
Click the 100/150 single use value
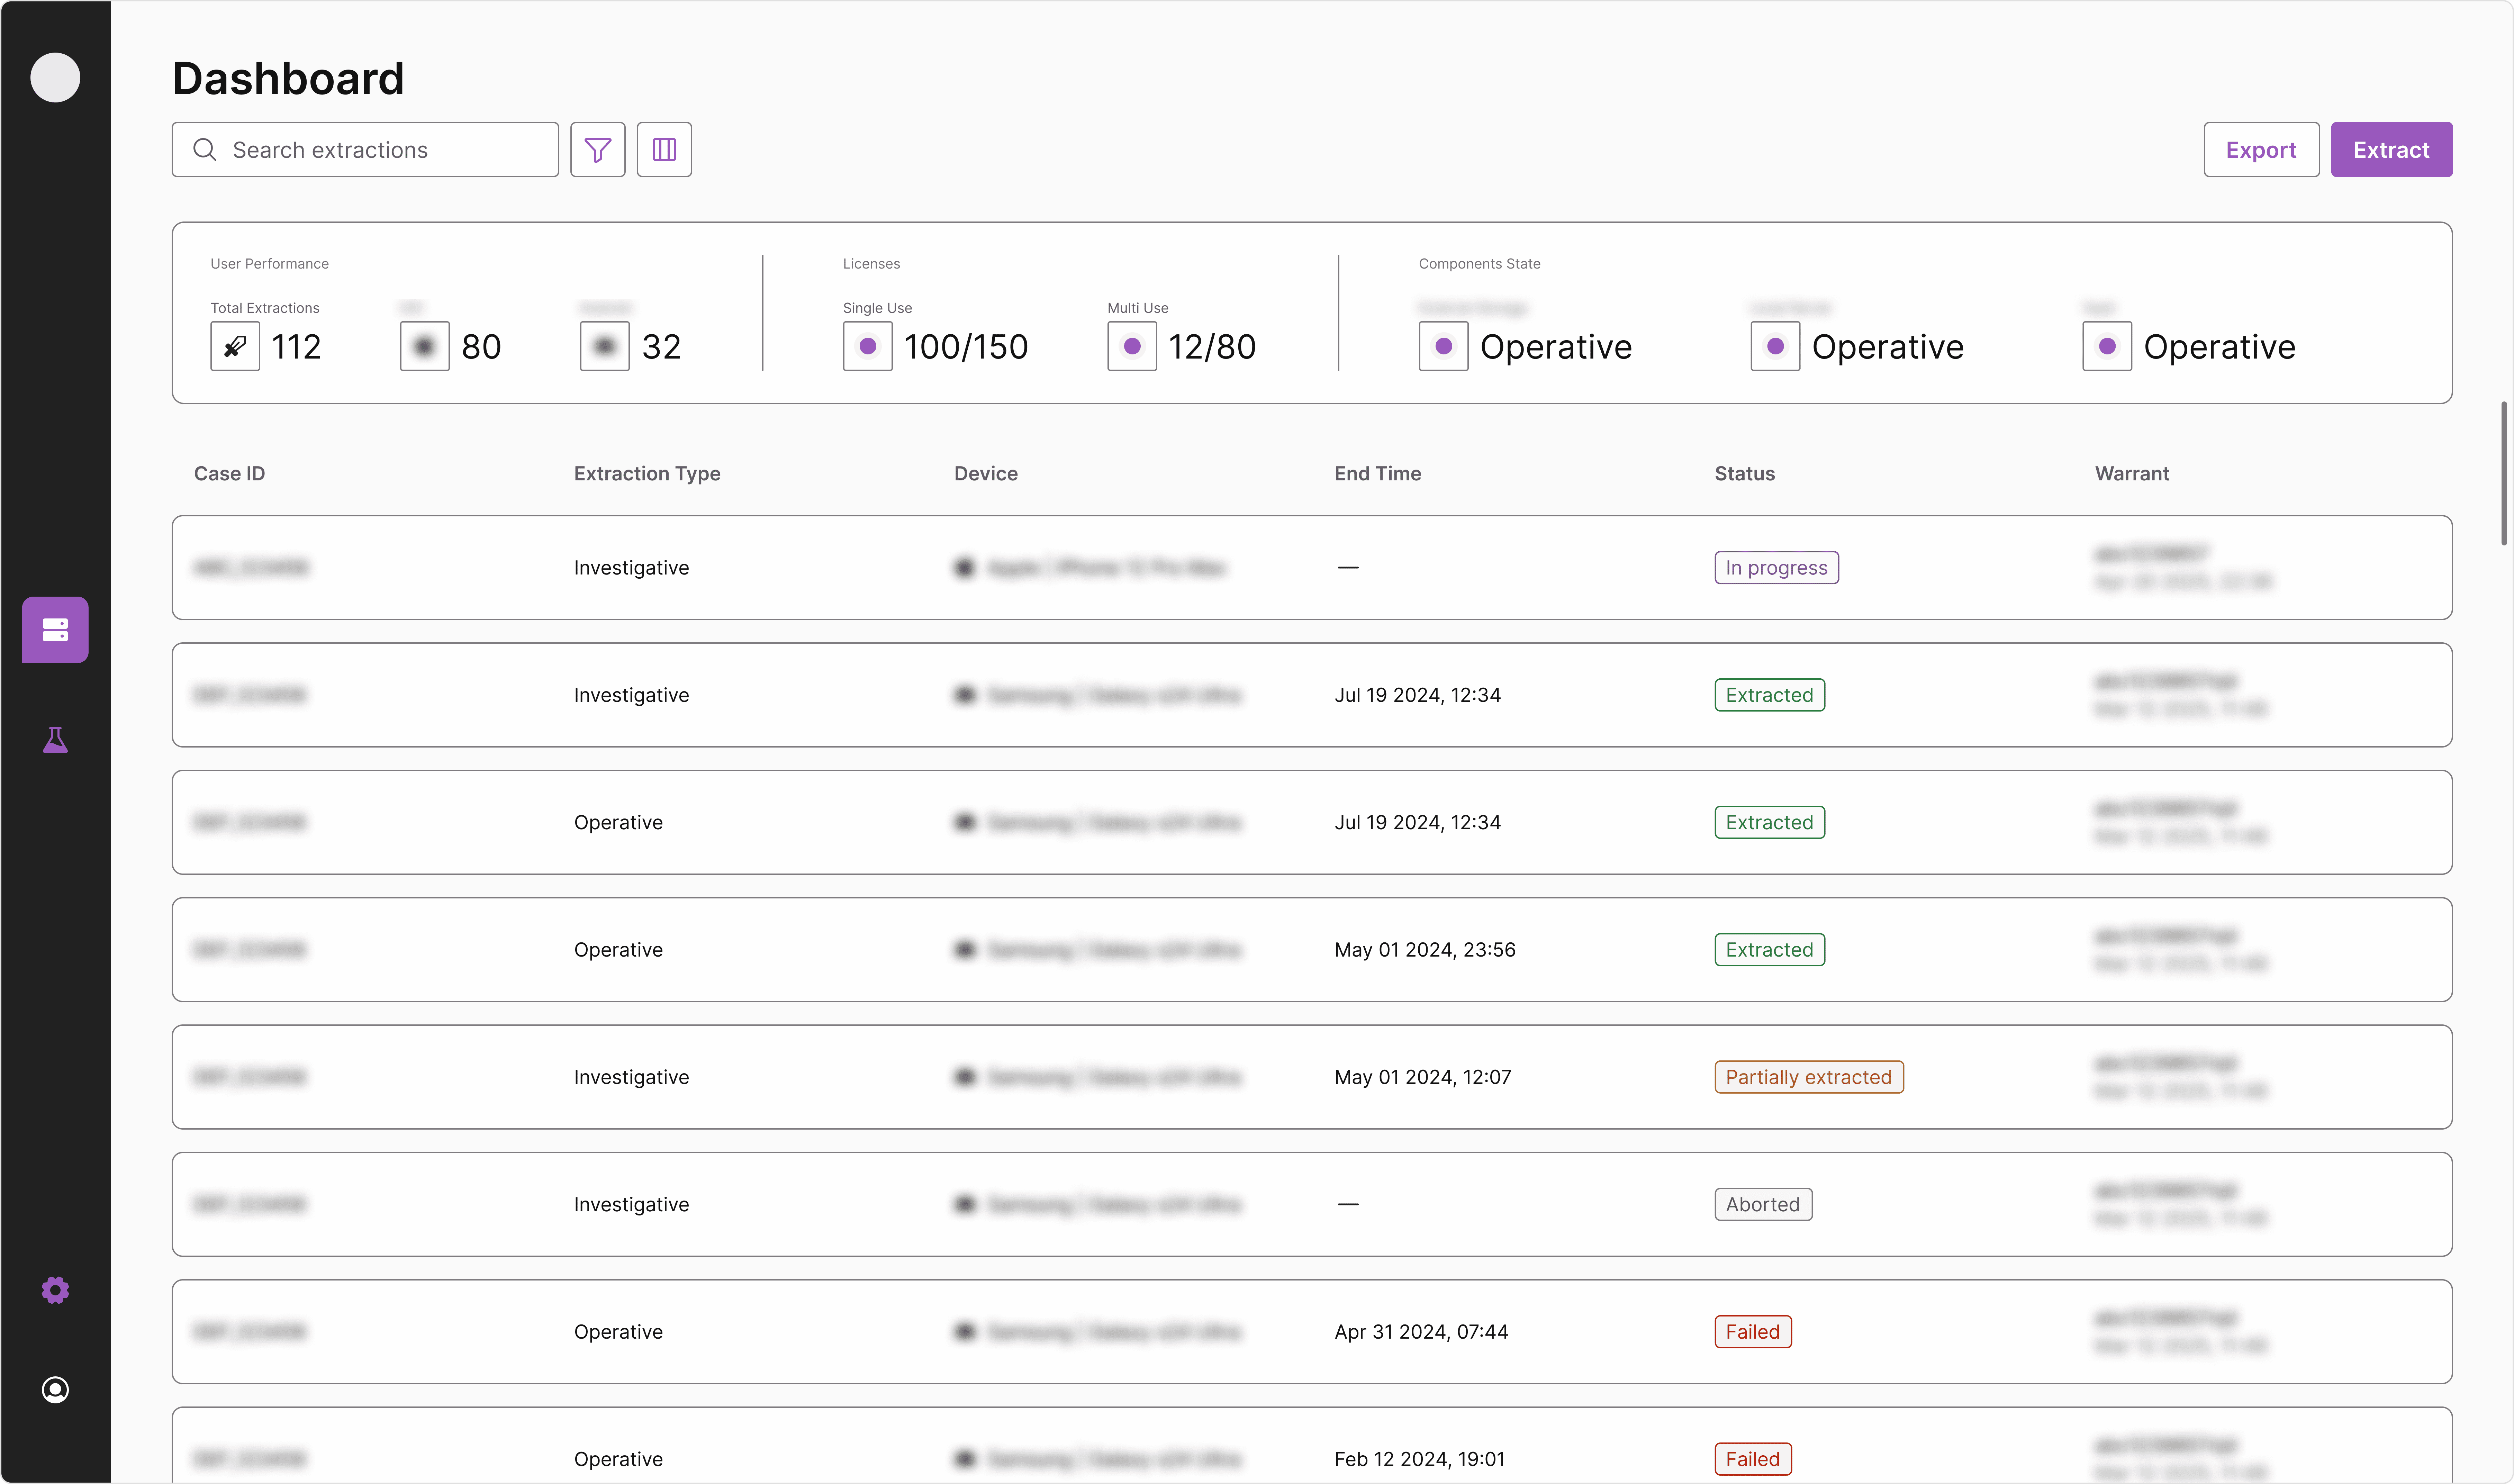tap(966, 347)
